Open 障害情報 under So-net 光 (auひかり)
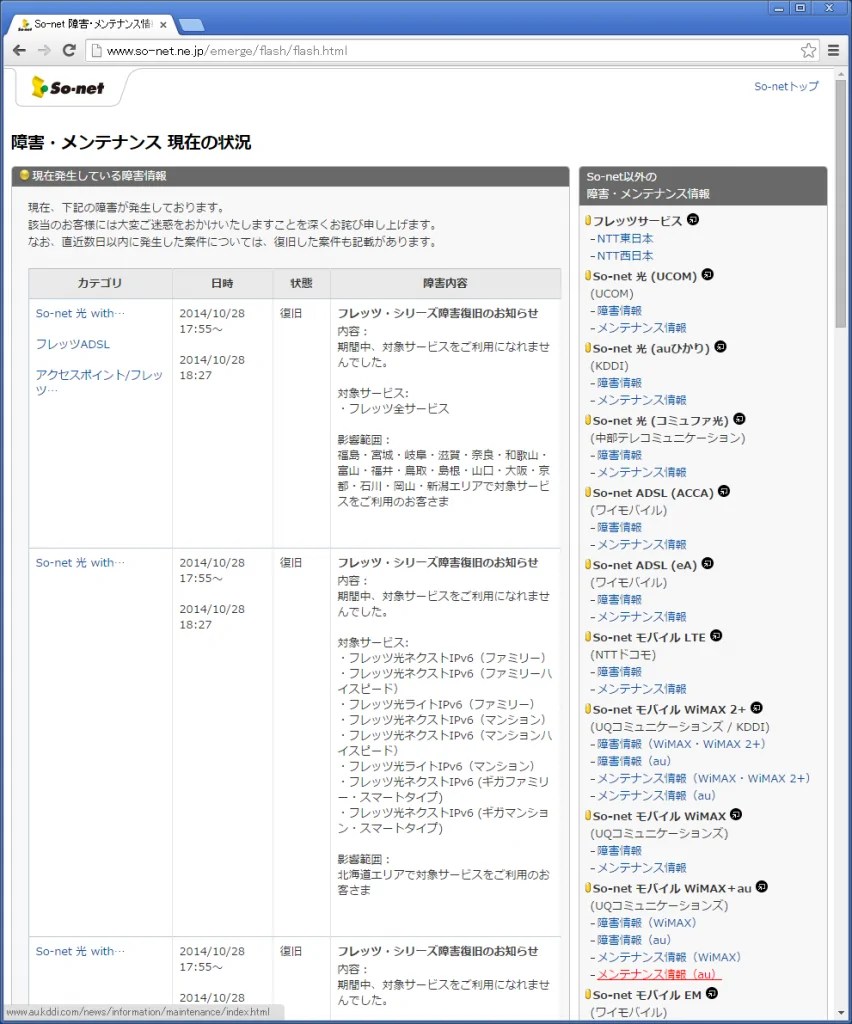Viewport: 852px width, 1024px height. [620, 383]
